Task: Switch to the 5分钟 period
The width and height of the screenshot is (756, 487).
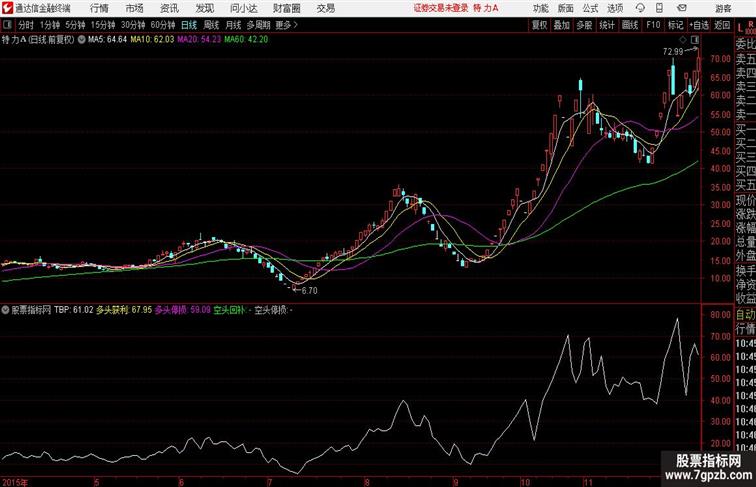Action: click(75, 25)
